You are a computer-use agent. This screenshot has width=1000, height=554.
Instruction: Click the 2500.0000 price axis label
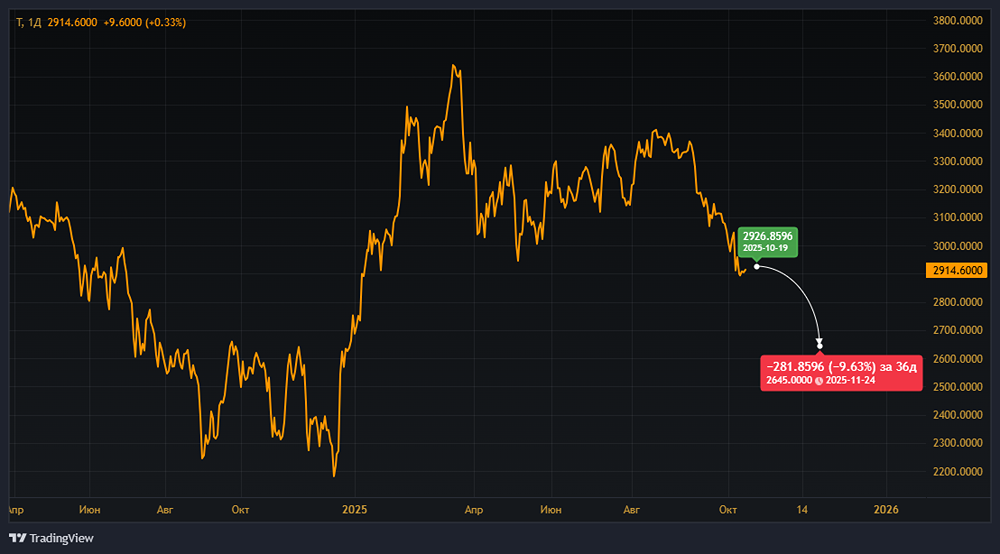pos(957,387)
